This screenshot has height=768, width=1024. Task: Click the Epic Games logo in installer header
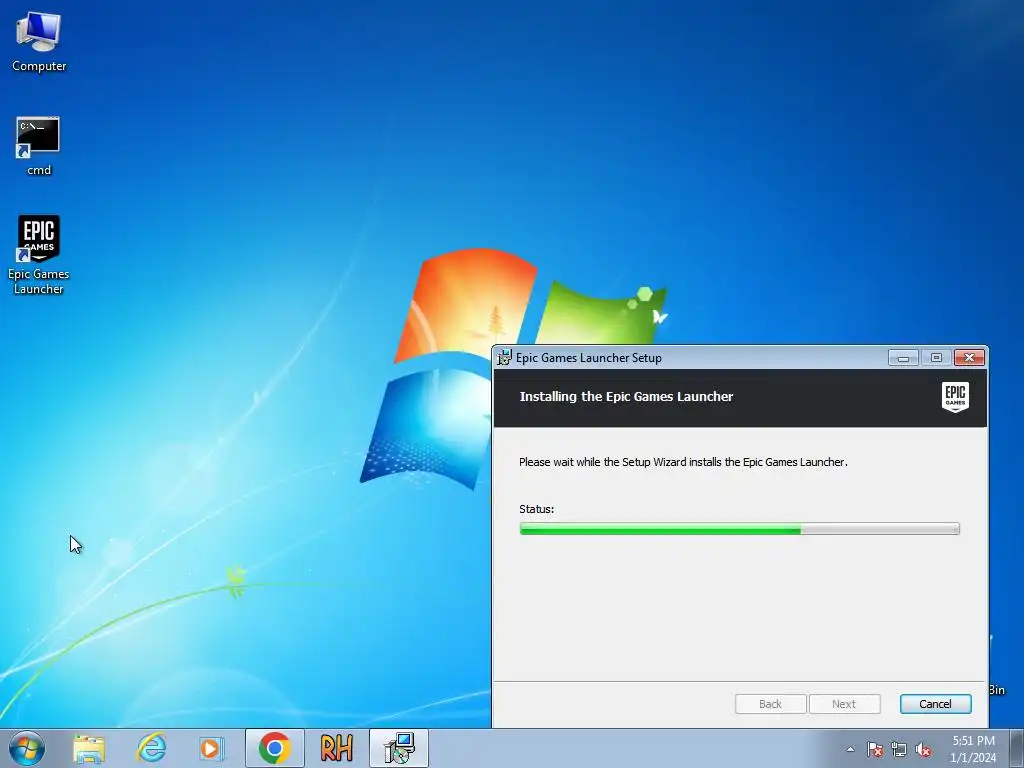coord(955,398)
